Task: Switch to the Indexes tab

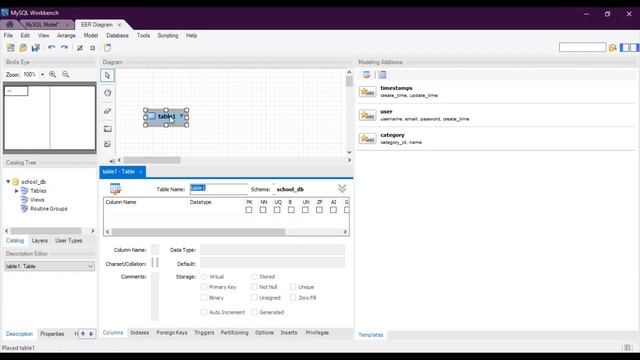Action: (x=140, y=333)
